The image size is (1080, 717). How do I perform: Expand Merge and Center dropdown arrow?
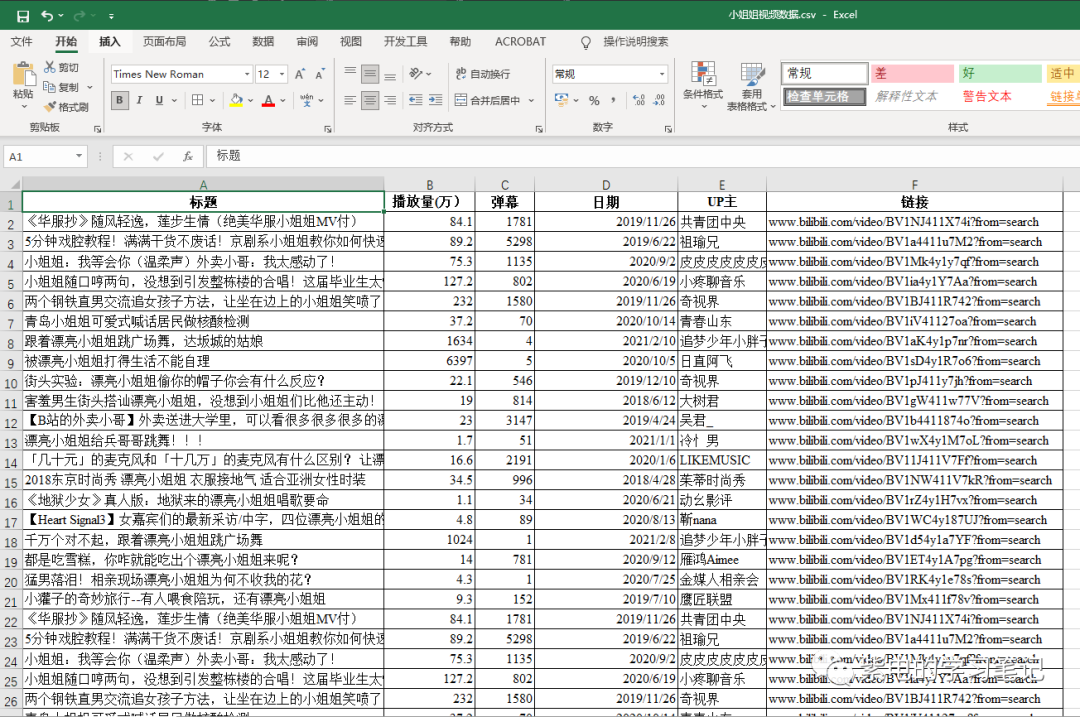tap(531, 101)
